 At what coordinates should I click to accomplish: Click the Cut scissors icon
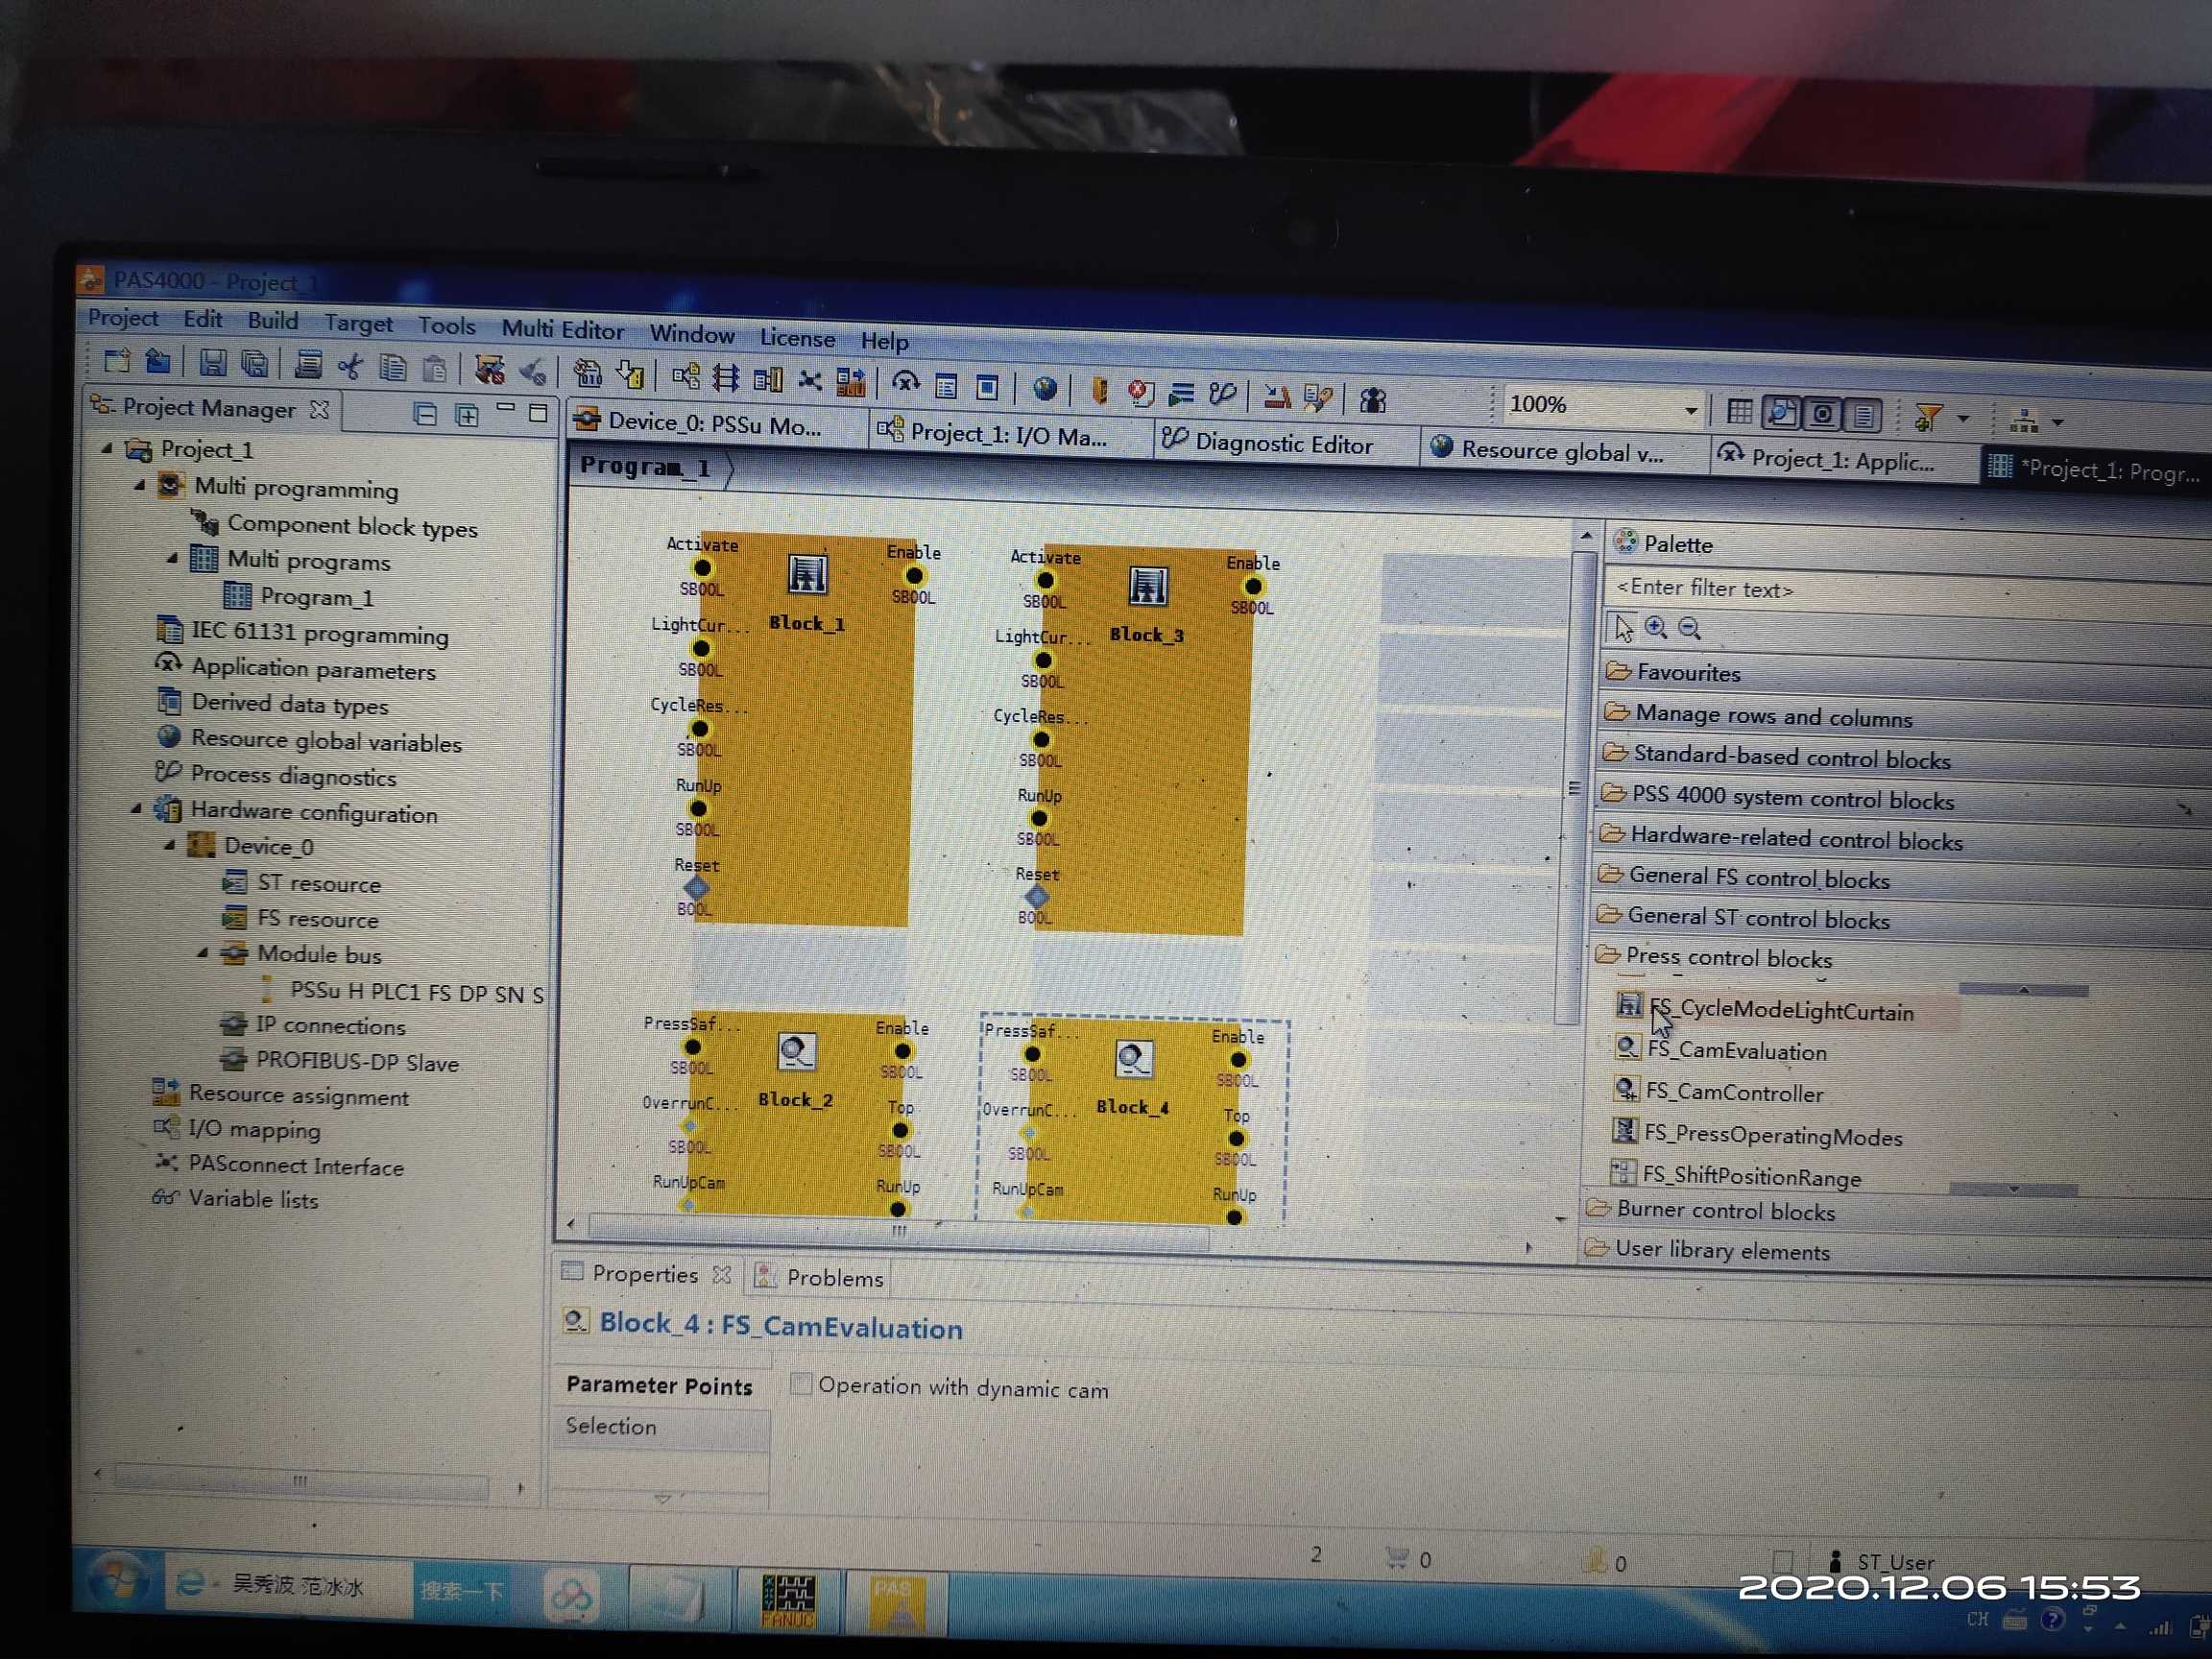pyautogui.click(x=350, y=367)
